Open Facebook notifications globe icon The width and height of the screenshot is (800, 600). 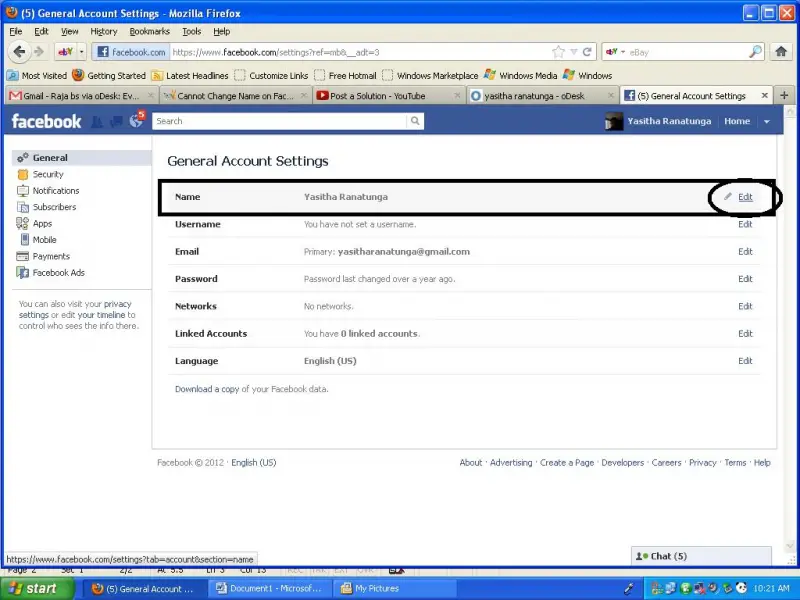point(137,119)
